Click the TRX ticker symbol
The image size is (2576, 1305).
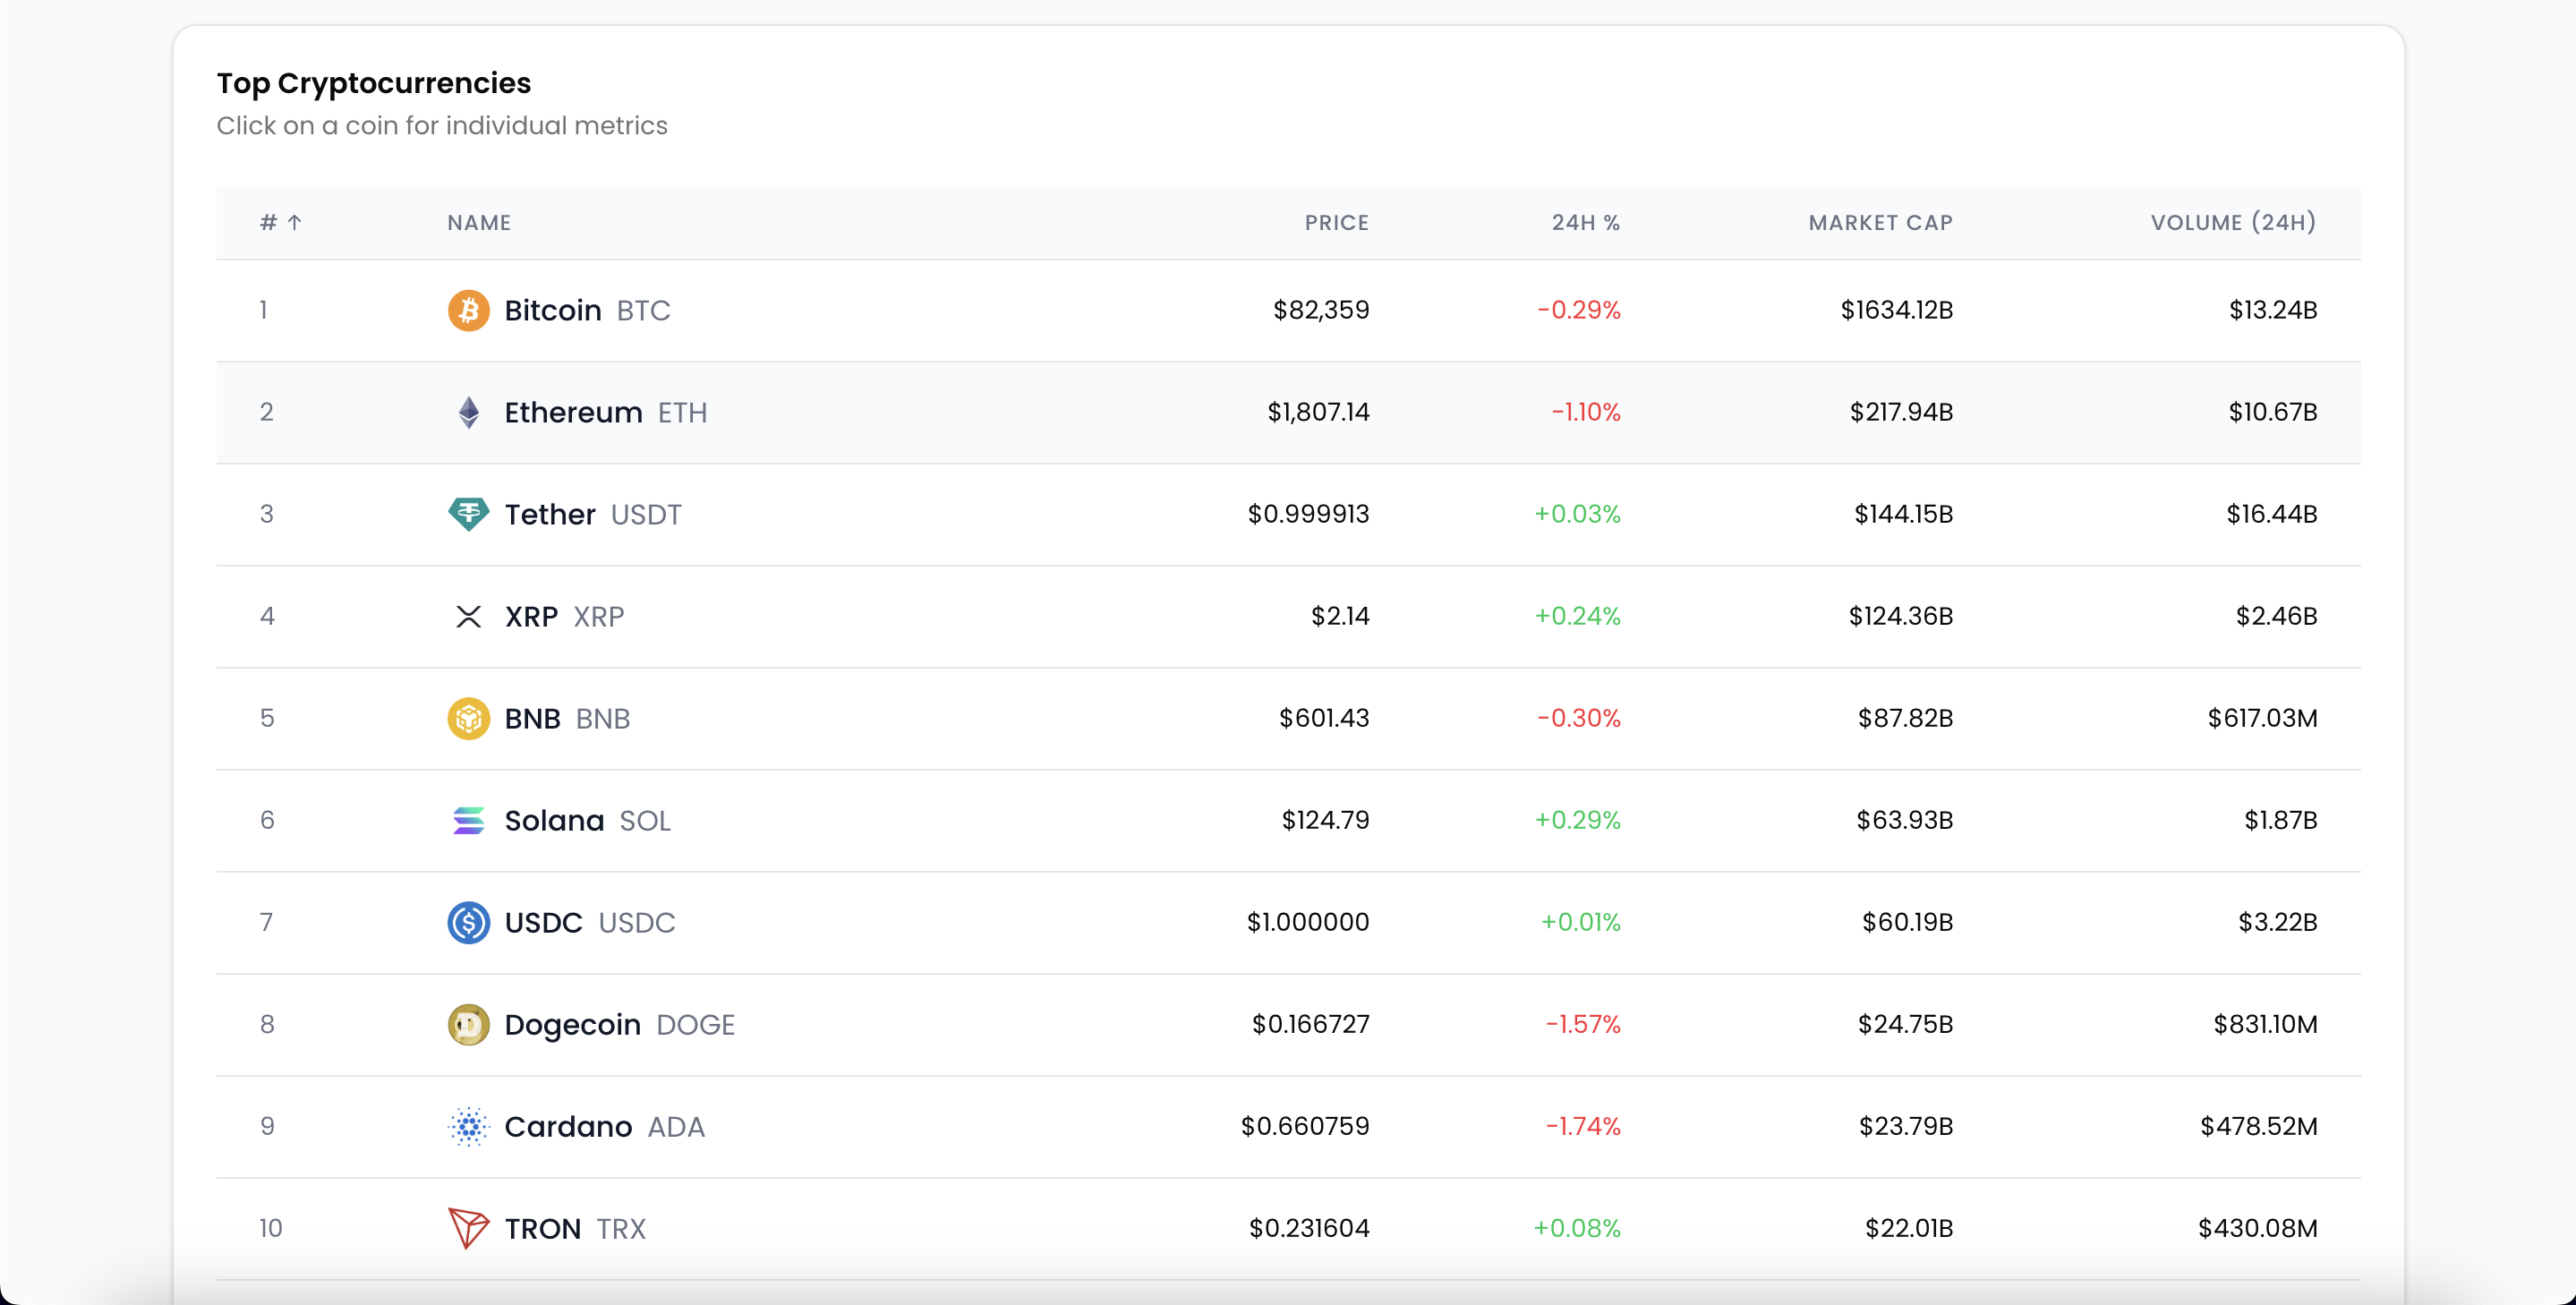tap(621, 1228)
